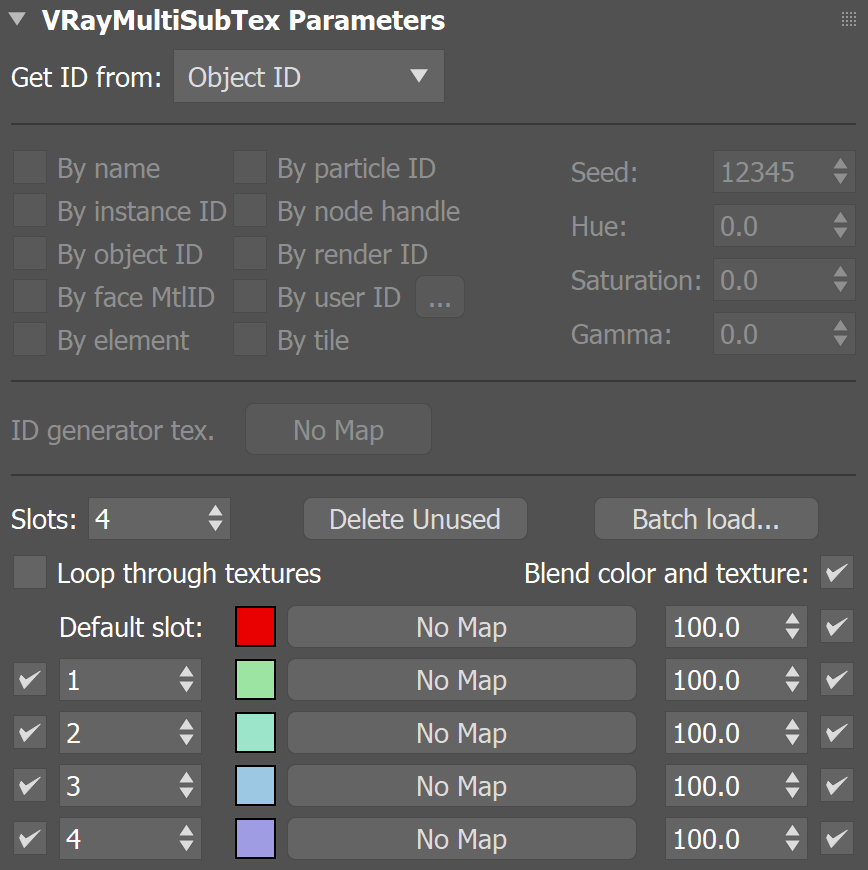Click the slot 4 blend amount spinner
The image size is (868, 870).
click(x=792, y=839)
